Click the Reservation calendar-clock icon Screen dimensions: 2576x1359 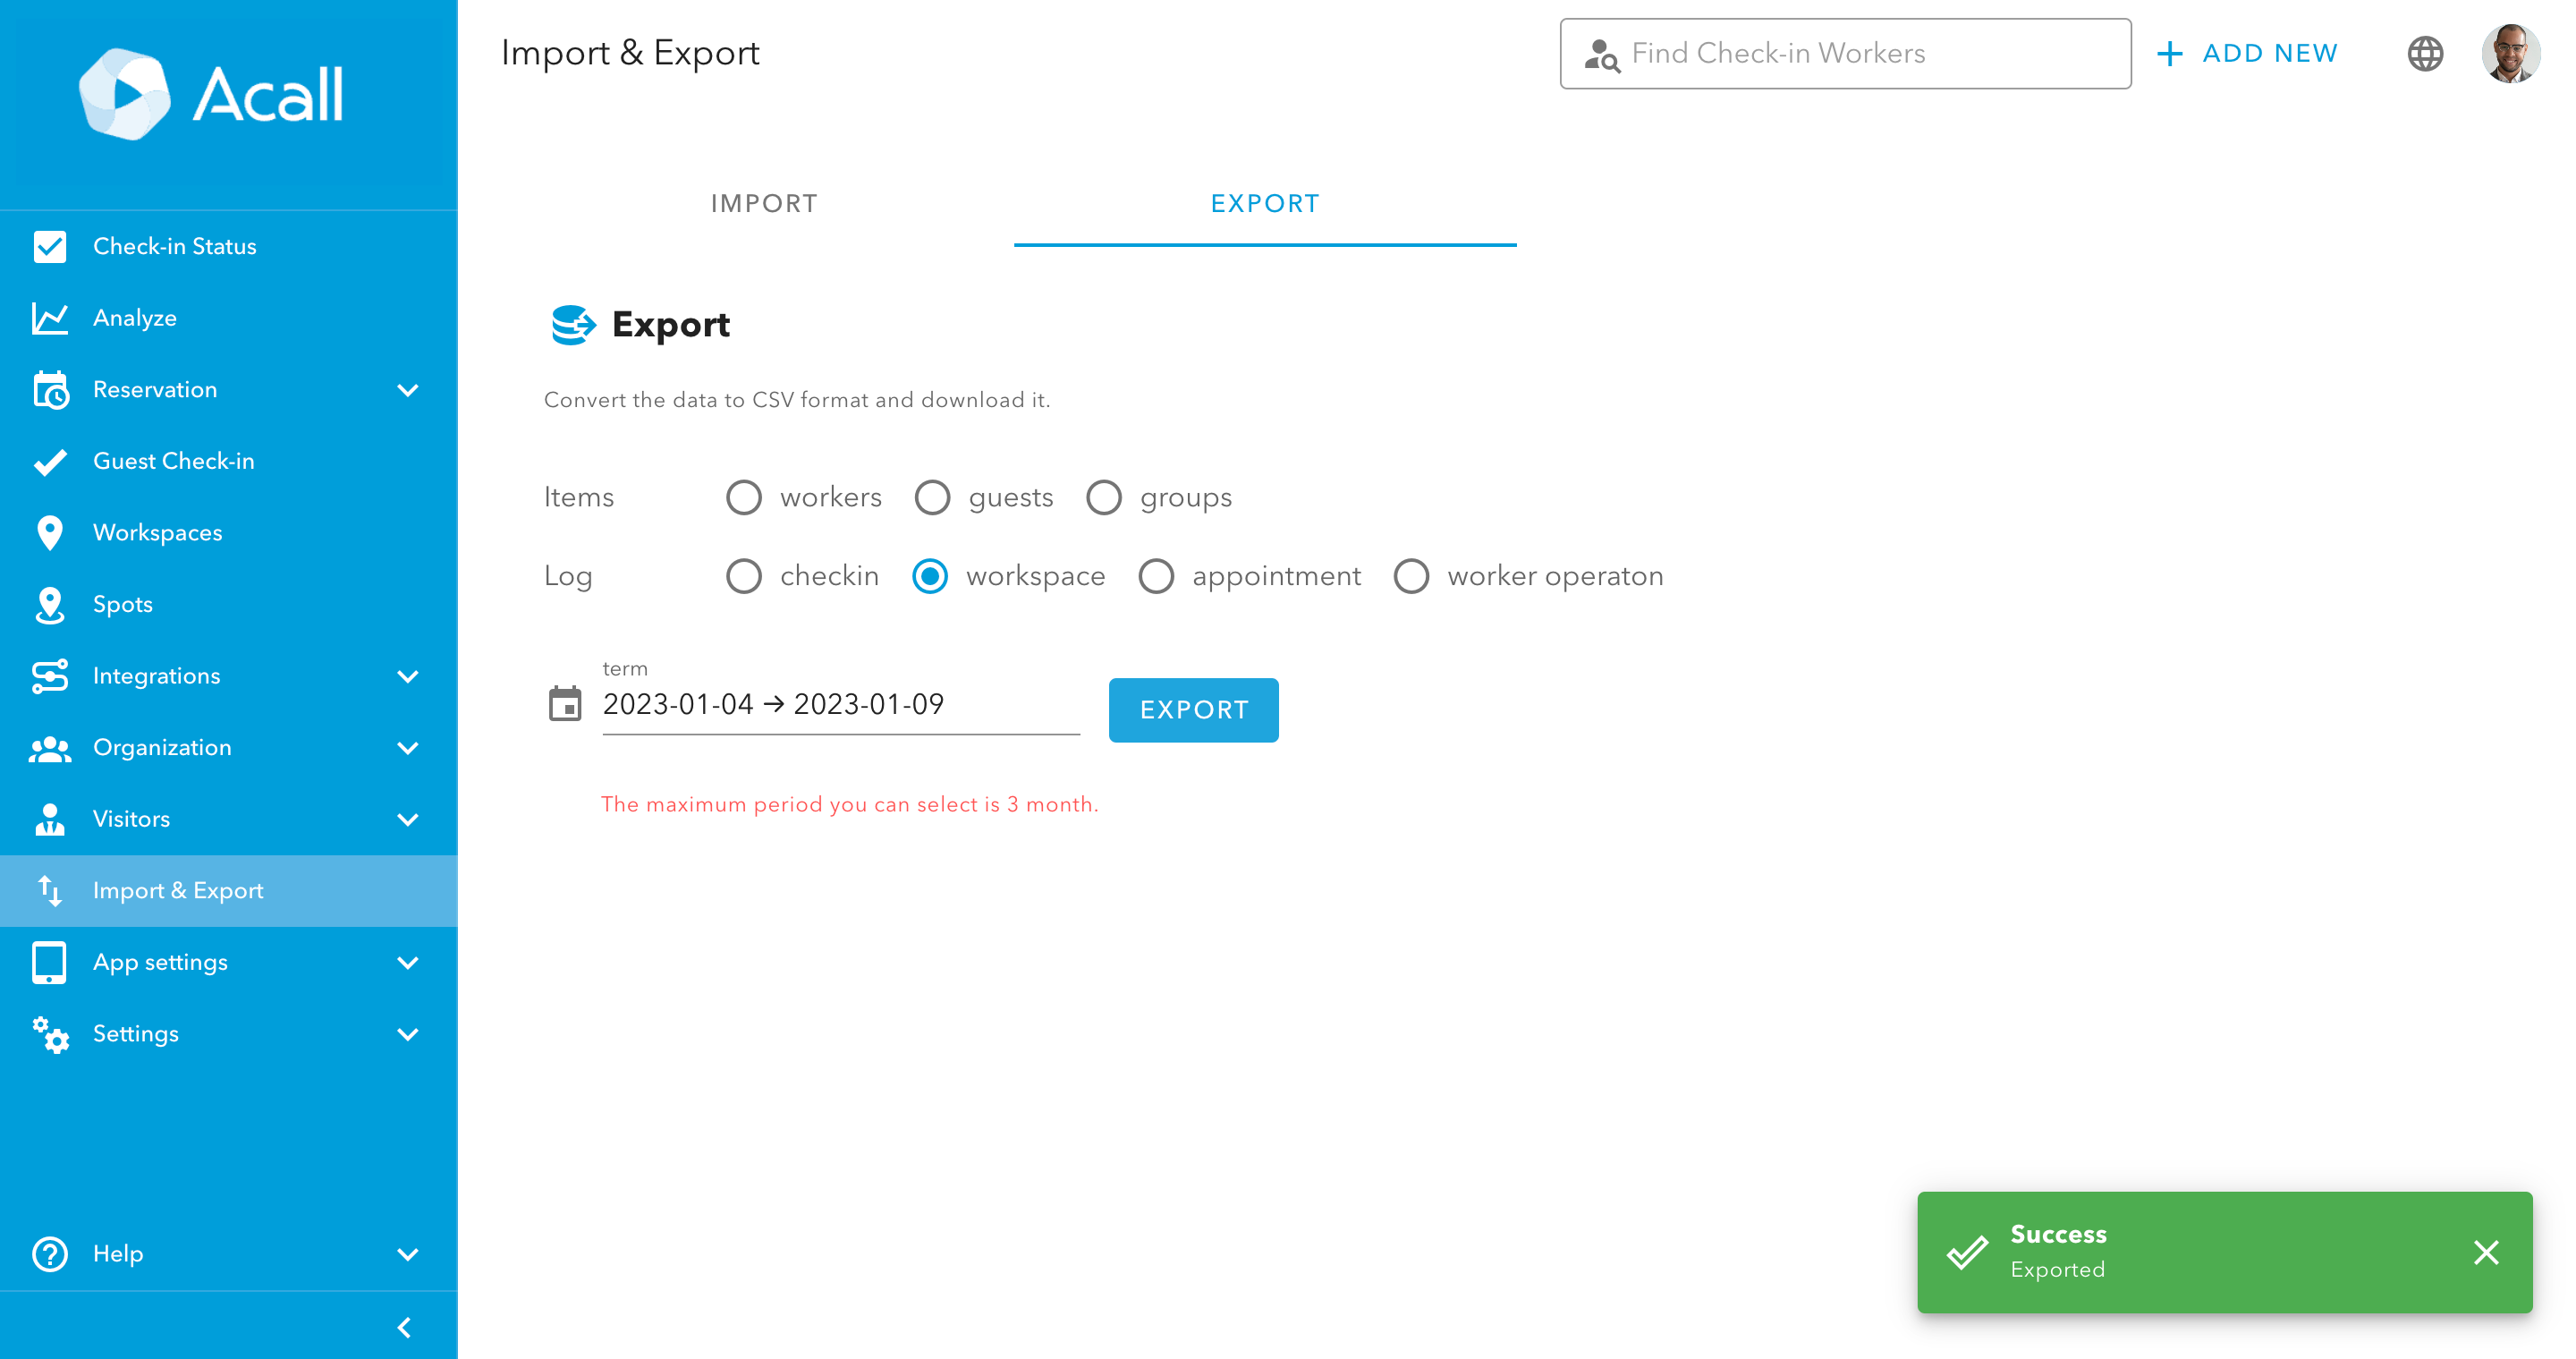(49, 390)
